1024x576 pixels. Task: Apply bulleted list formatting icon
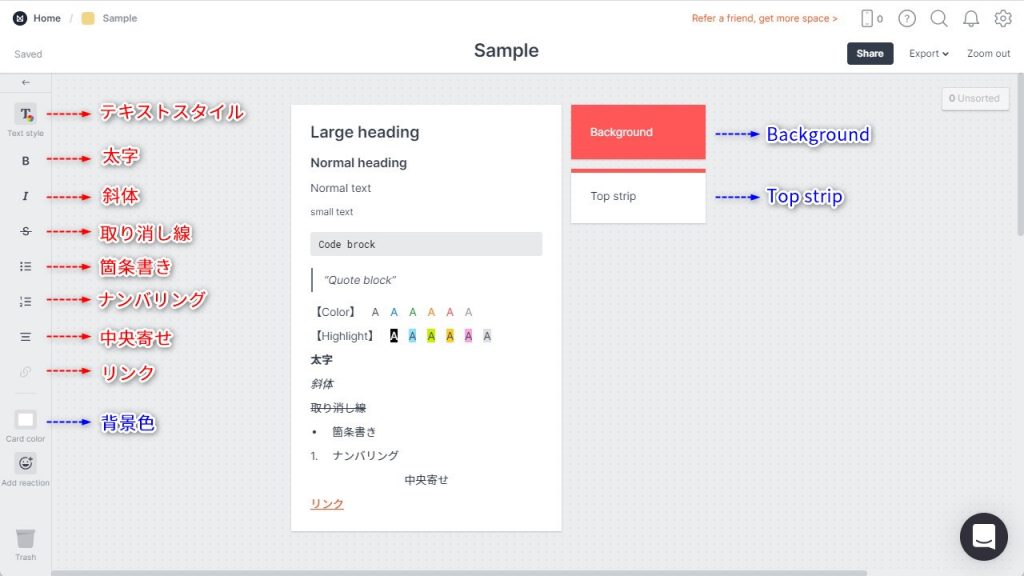[x=25, y=266]
